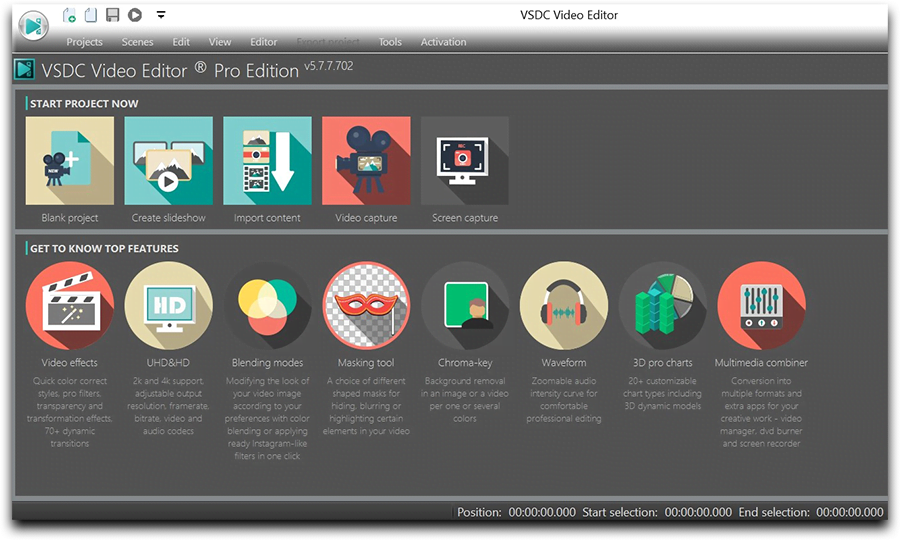The height and width of the screenshot is (540, 900).
Task: Open the Waveform headphones icon
Action: [564, 305]
